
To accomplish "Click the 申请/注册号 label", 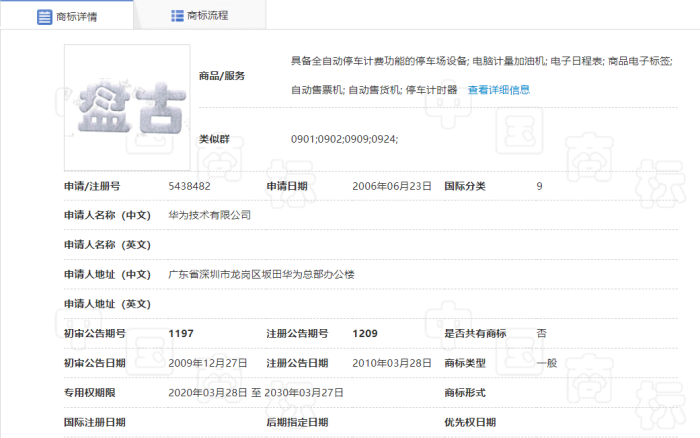I will tap(92, 186).
